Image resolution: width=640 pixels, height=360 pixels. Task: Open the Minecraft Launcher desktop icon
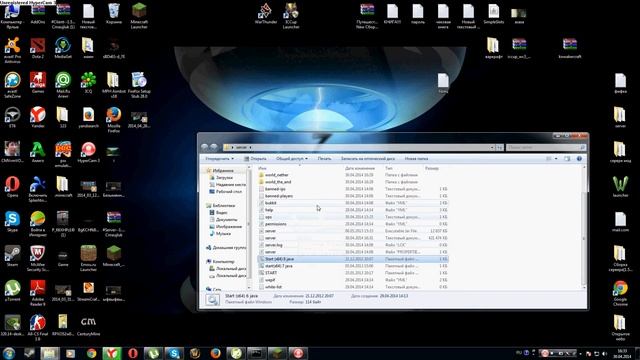139,16
